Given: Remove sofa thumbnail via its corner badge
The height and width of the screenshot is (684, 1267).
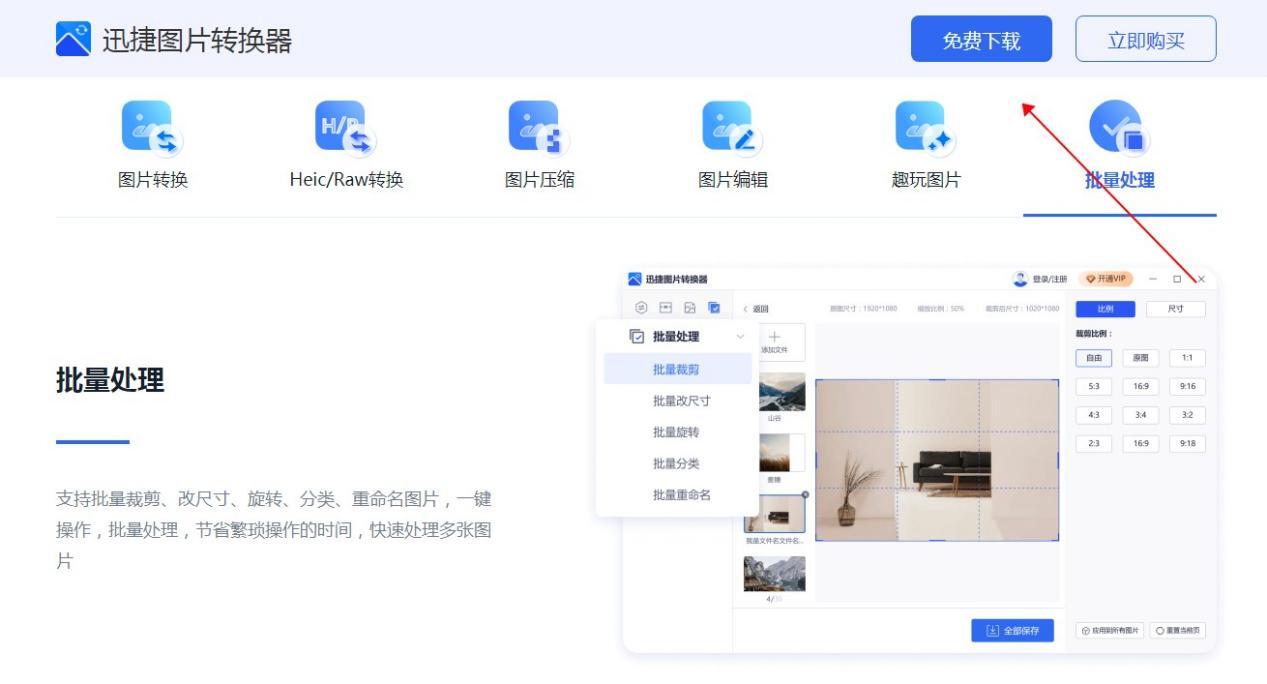Looking at the screenshot, I should (805, 495).
